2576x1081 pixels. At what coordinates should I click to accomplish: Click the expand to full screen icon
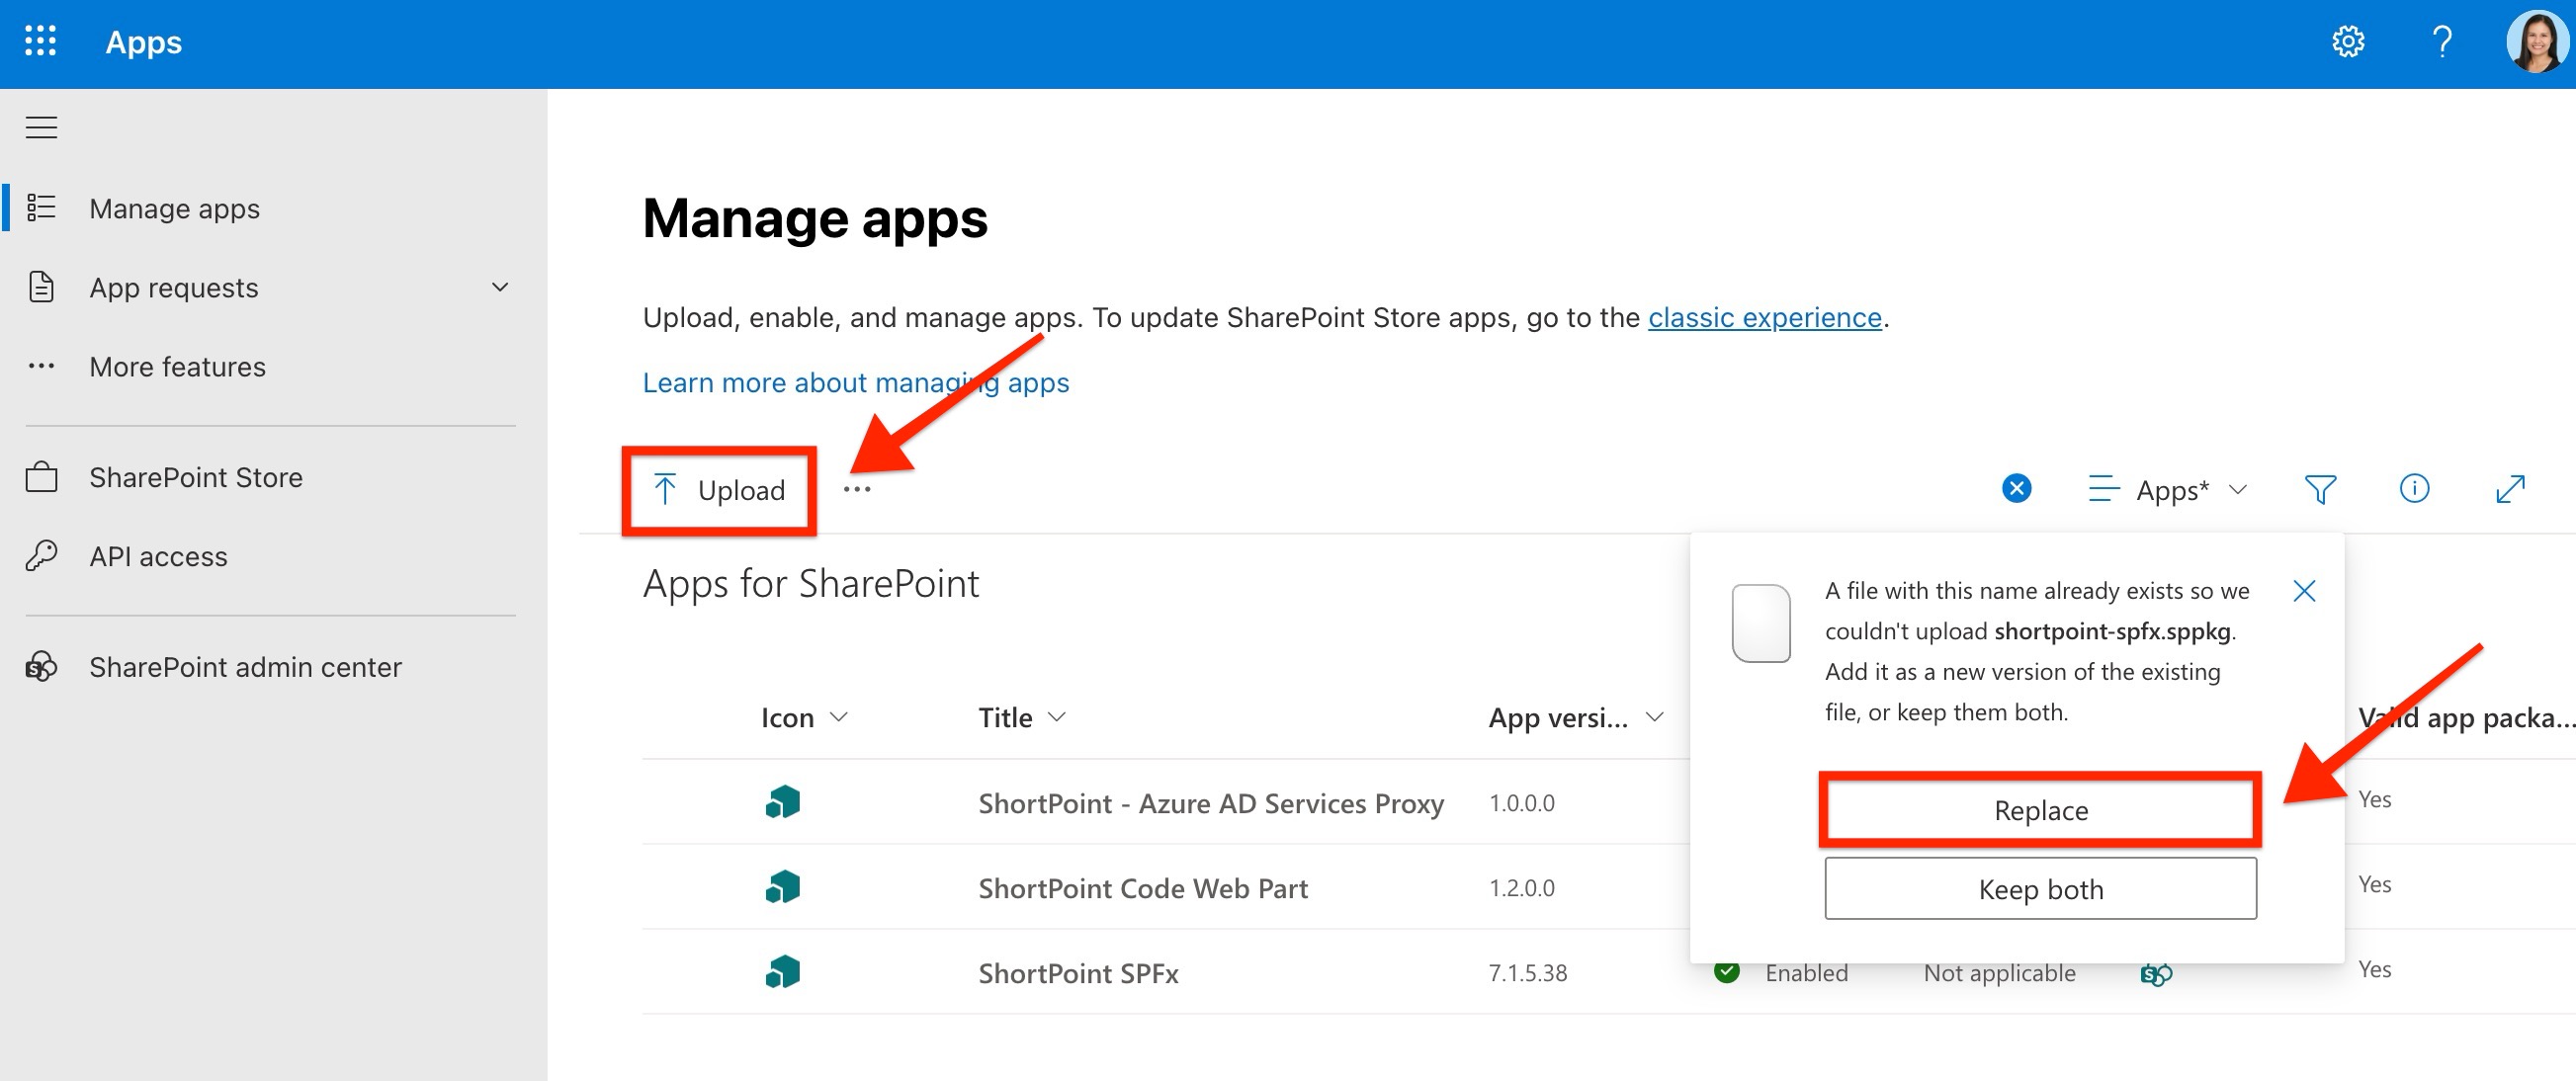[x=2511, y=489]
